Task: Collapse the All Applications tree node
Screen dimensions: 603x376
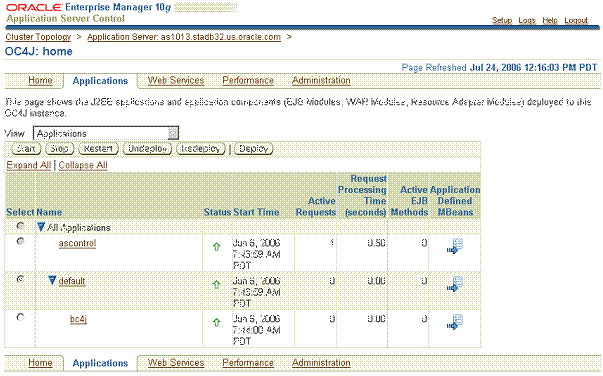Action: (x=41, y=227)
